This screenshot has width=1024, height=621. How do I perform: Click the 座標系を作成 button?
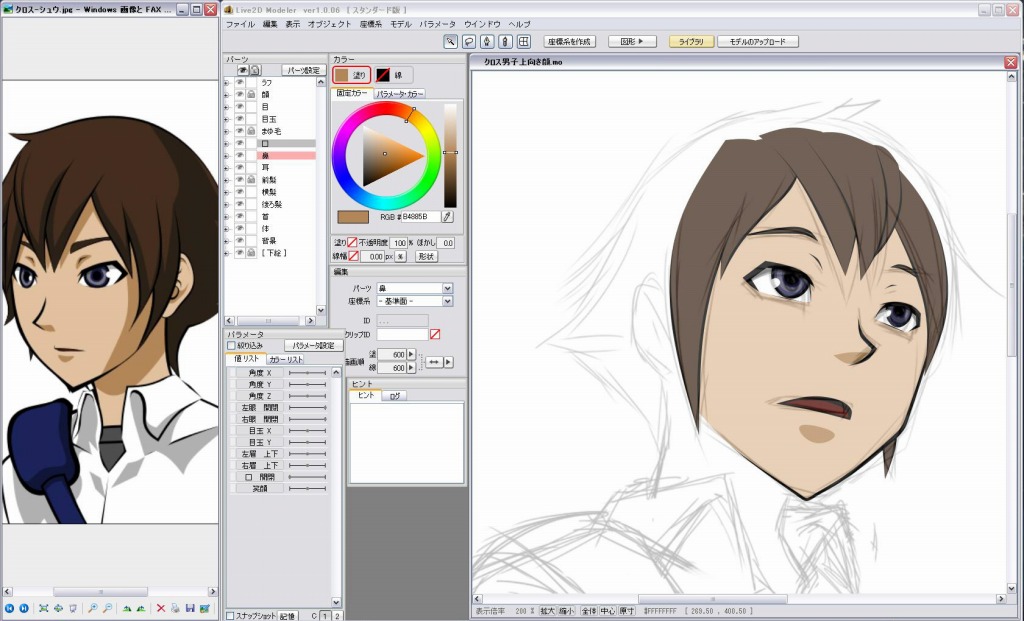[x=569, y=41]
